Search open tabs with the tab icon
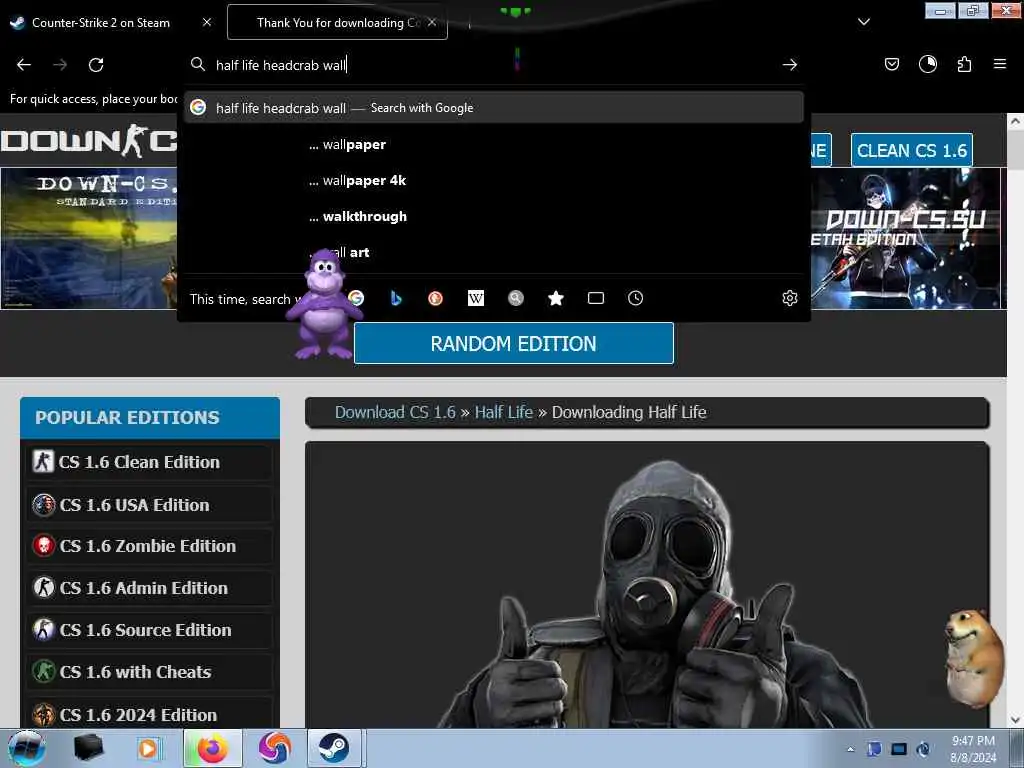This screenshot has width=1024, height=768. [x=596, y=298]
